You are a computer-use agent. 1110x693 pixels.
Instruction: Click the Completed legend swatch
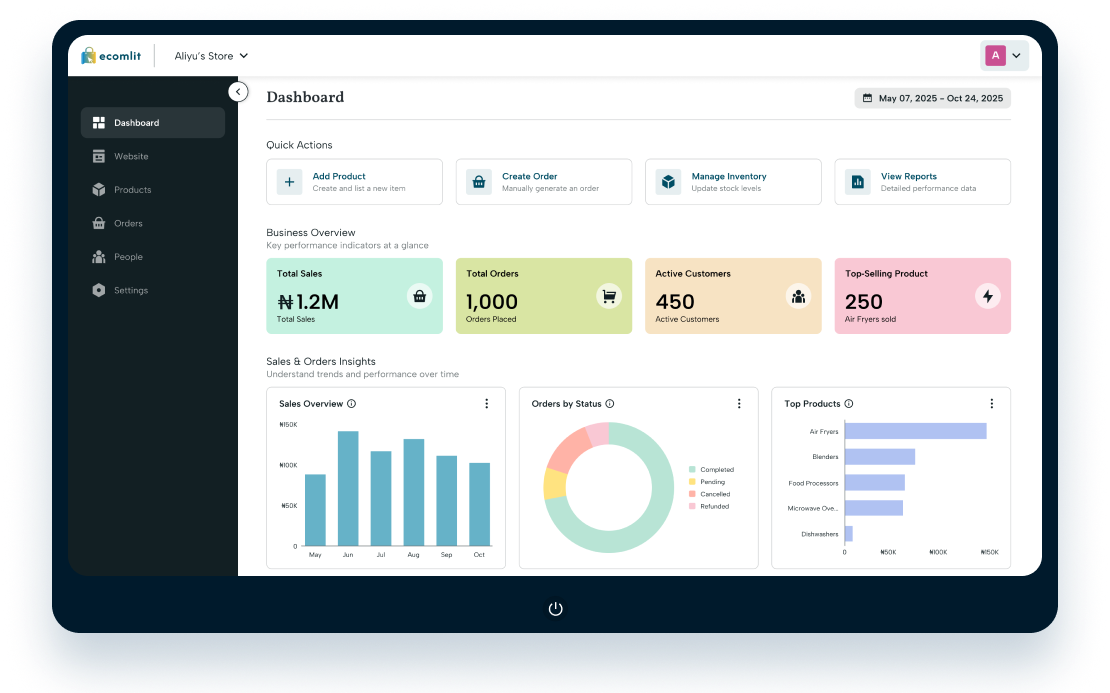(x=692, y=469)
